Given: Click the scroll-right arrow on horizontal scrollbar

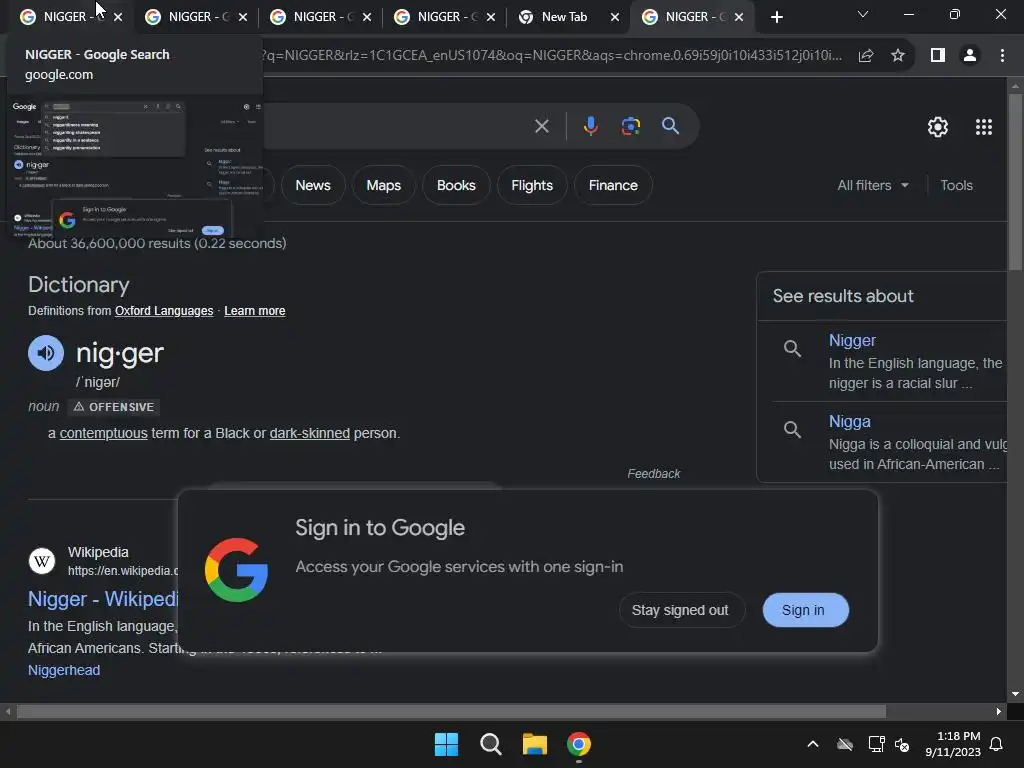Looking at the screenshot, I should [x=999, y=711].
